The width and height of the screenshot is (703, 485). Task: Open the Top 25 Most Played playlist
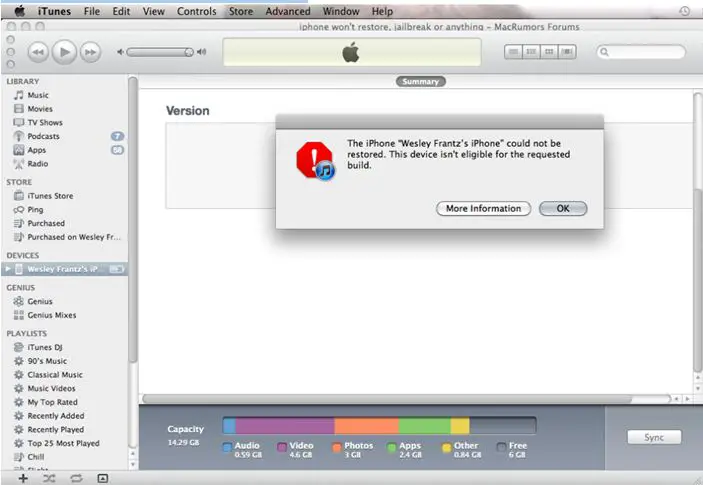(x=63, y=443)
